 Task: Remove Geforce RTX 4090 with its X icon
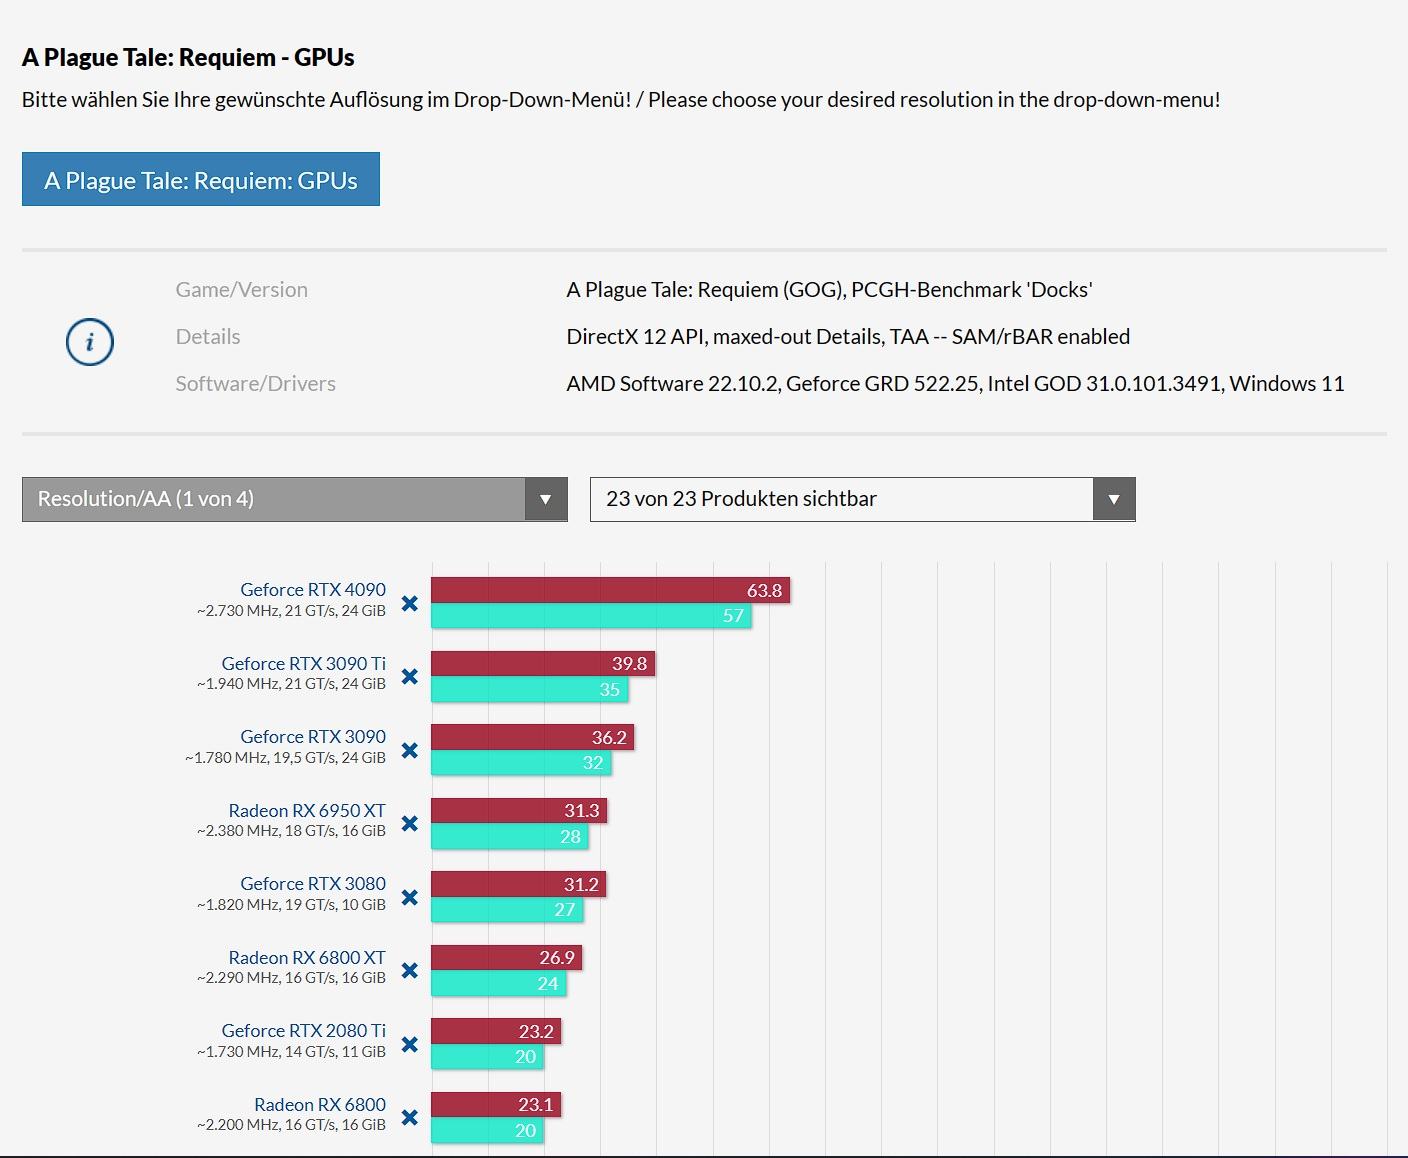(409, 603)
